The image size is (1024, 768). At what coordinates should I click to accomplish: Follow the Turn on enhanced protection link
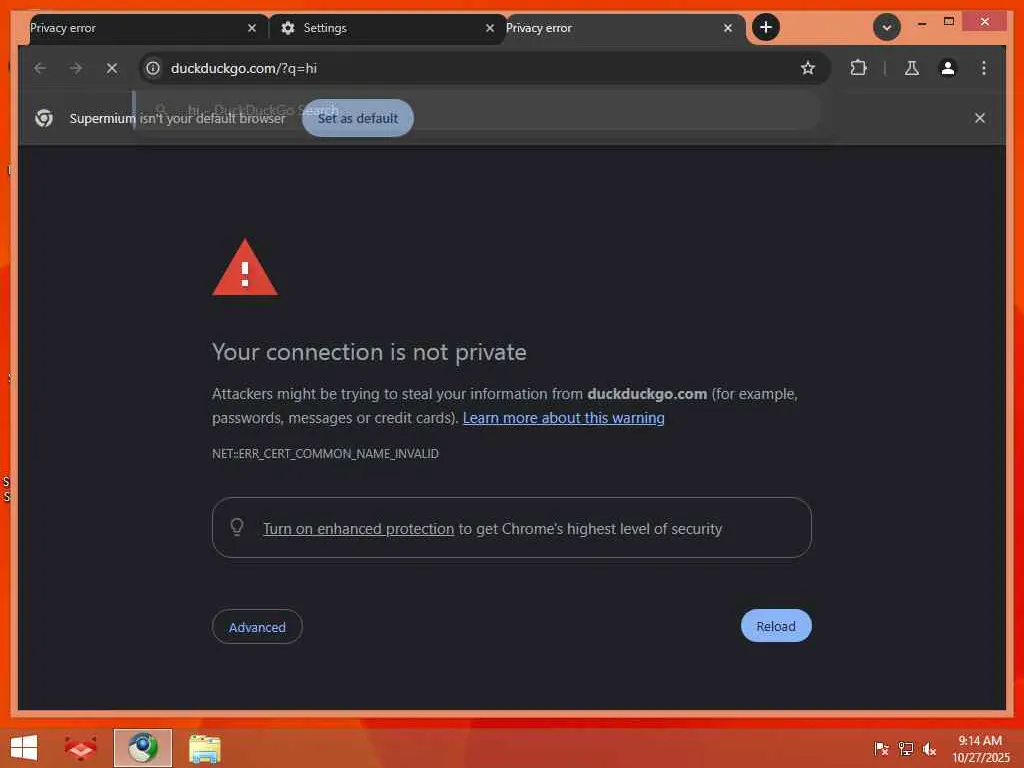359,528
